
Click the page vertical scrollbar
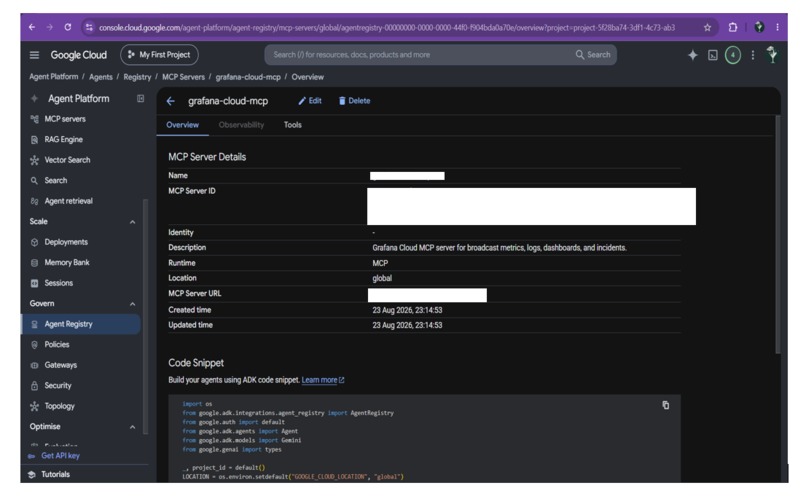tap(778, 234)
